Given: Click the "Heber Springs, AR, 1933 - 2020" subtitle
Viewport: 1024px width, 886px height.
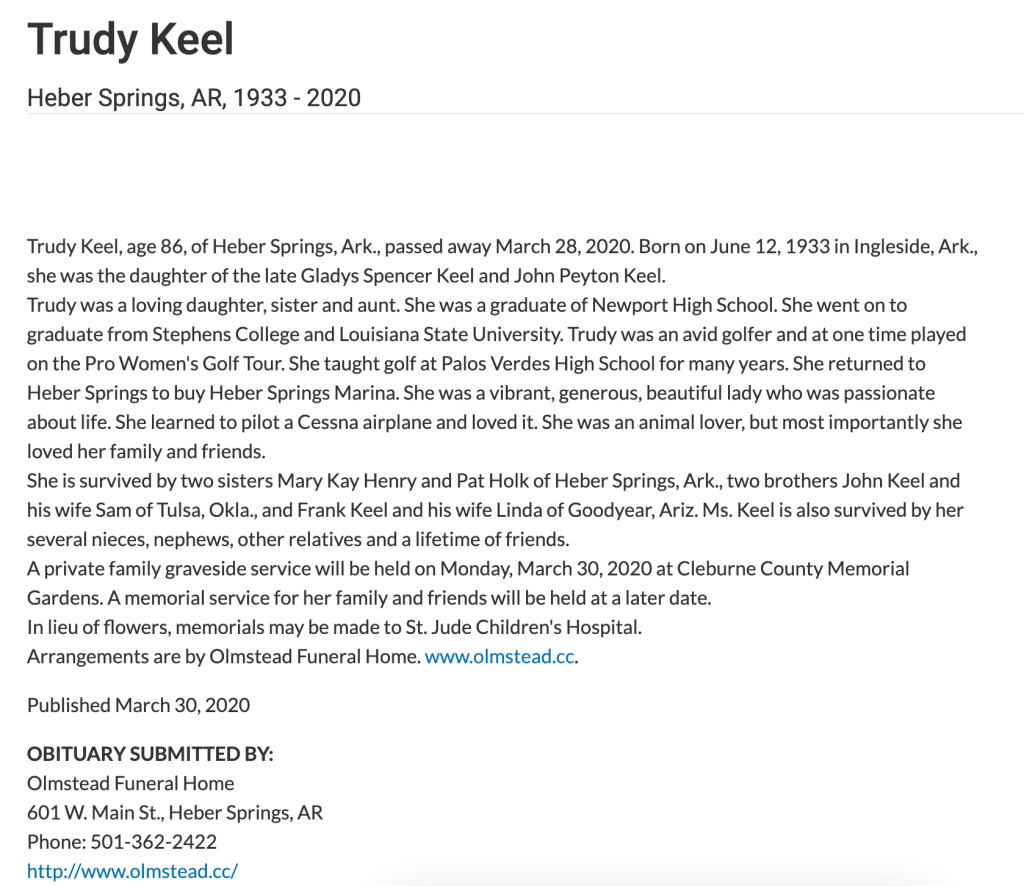Looking at the screenshot, I should (x=194, y=98).
